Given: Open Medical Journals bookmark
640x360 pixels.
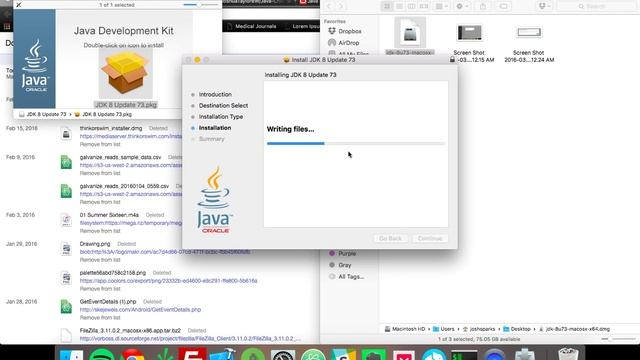Looking at the screenshot, I should (251, 26).
